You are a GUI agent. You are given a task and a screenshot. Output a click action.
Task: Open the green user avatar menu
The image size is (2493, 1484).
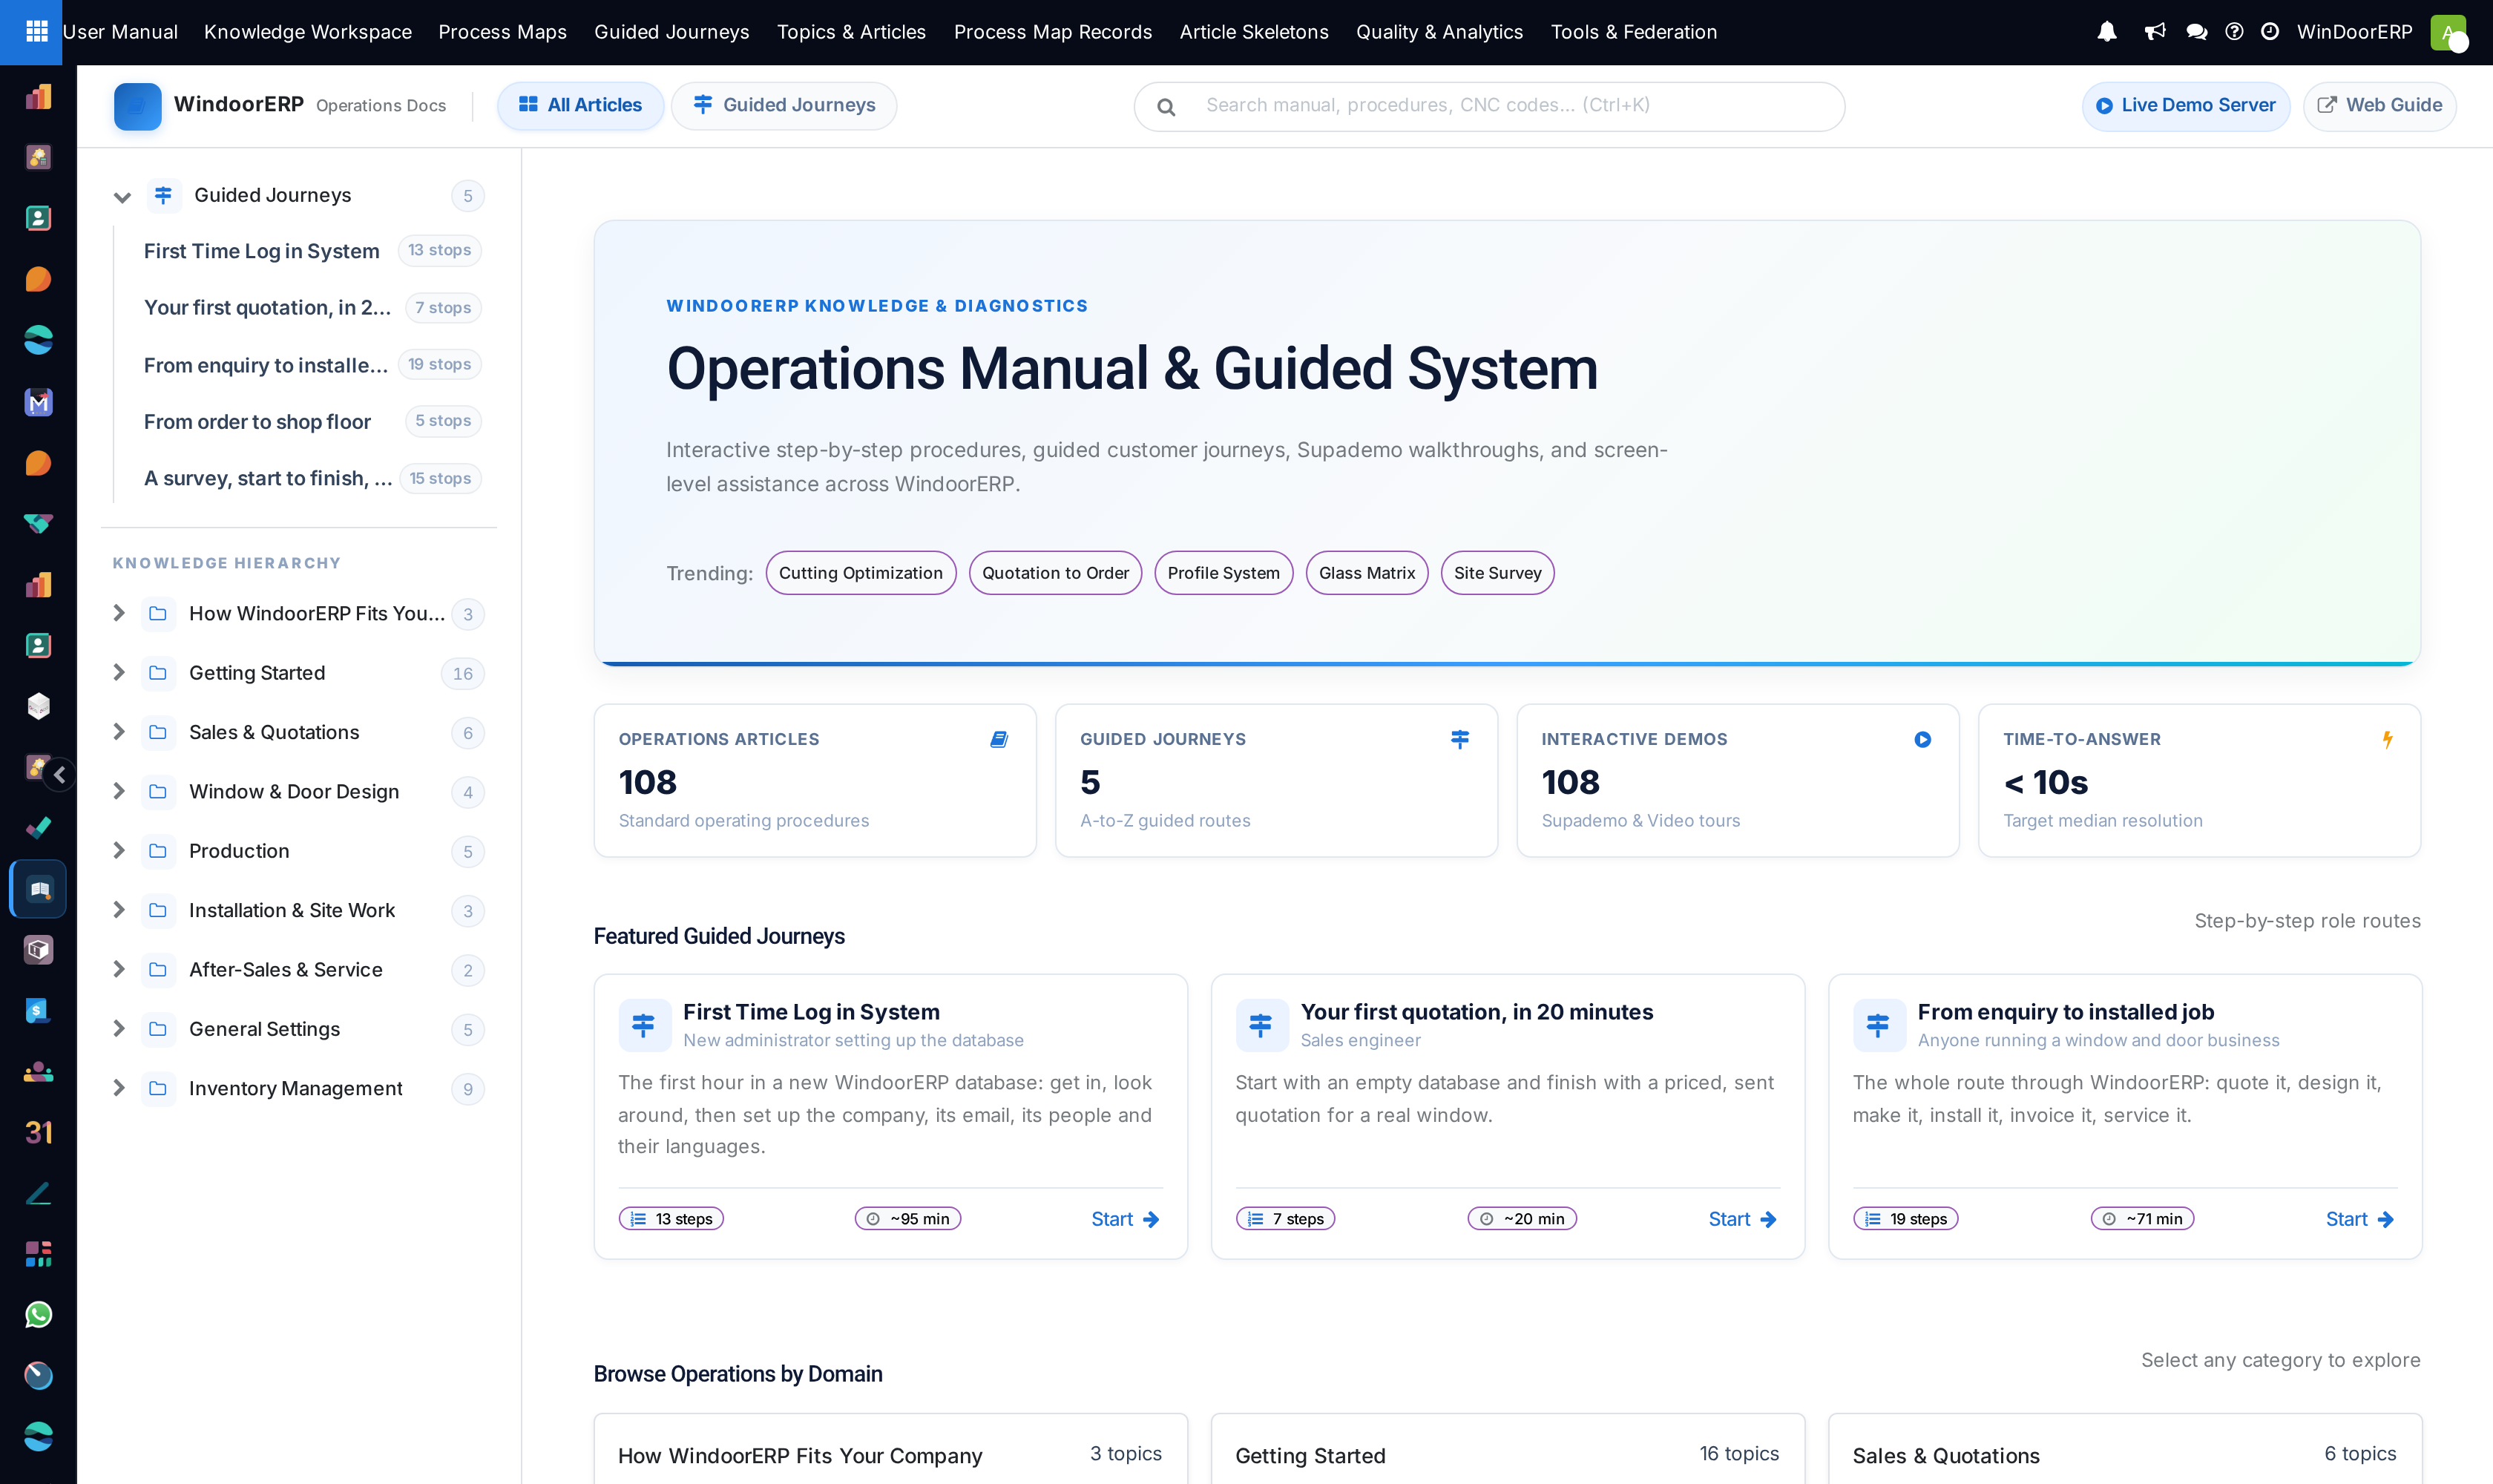2448,32
